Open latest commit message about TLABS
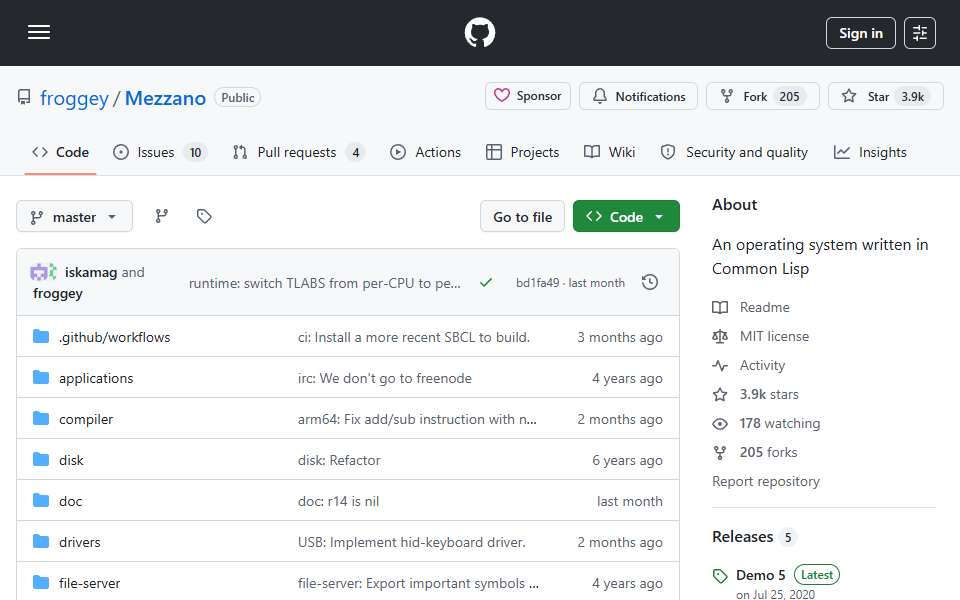Screen dimensions: 960x600 click(324, 283)
